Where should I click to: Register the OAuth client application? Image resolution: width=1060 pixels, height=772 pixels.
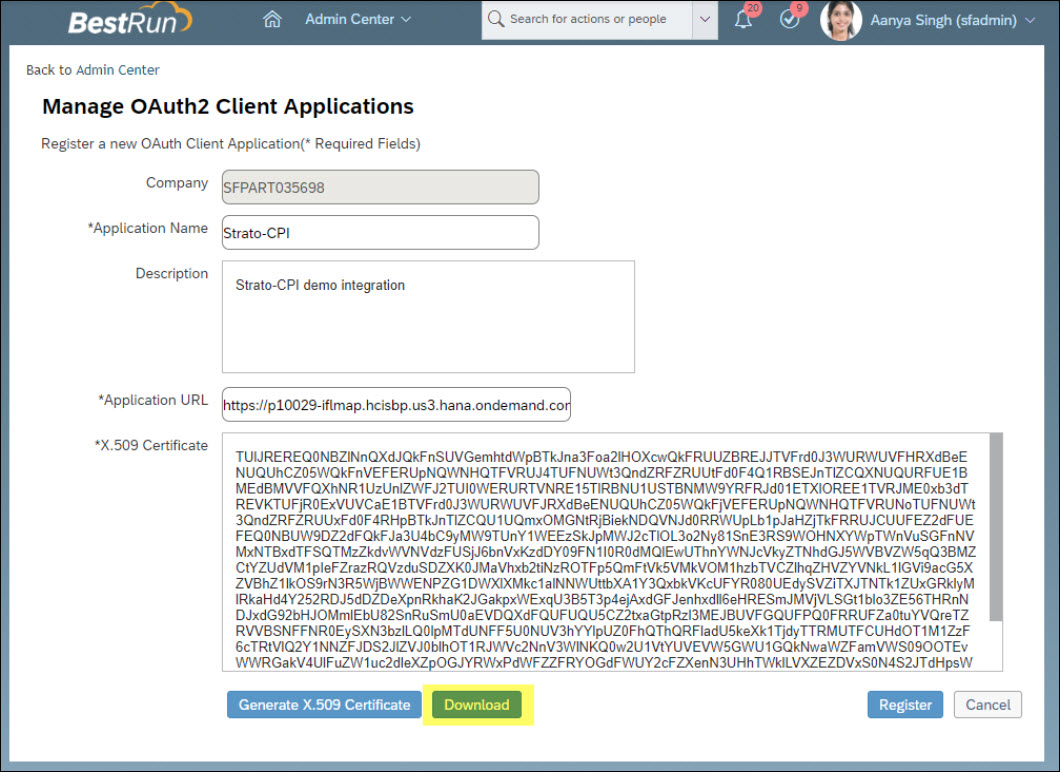[x=905, y=705]
